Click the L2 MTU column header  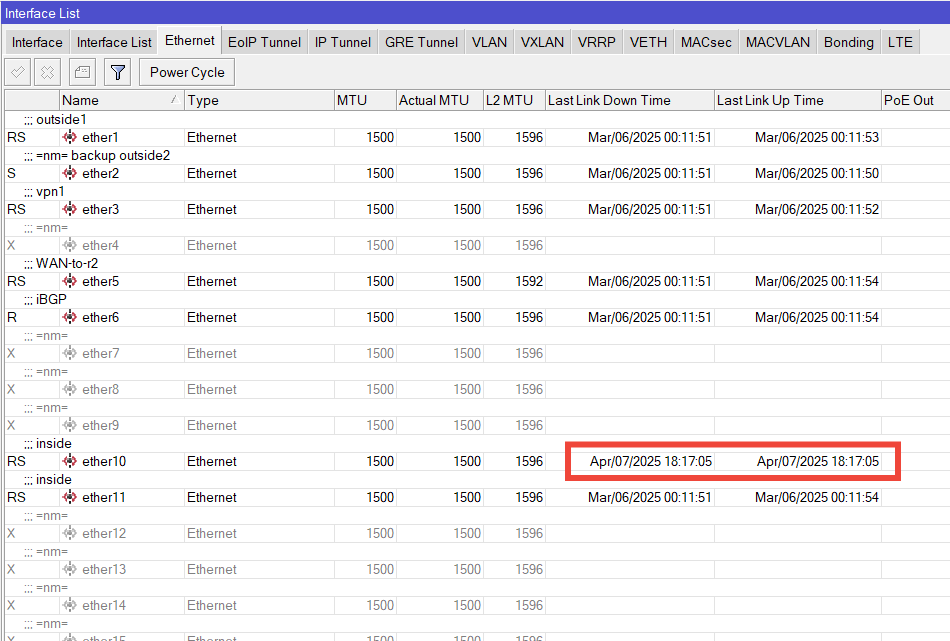514,101
